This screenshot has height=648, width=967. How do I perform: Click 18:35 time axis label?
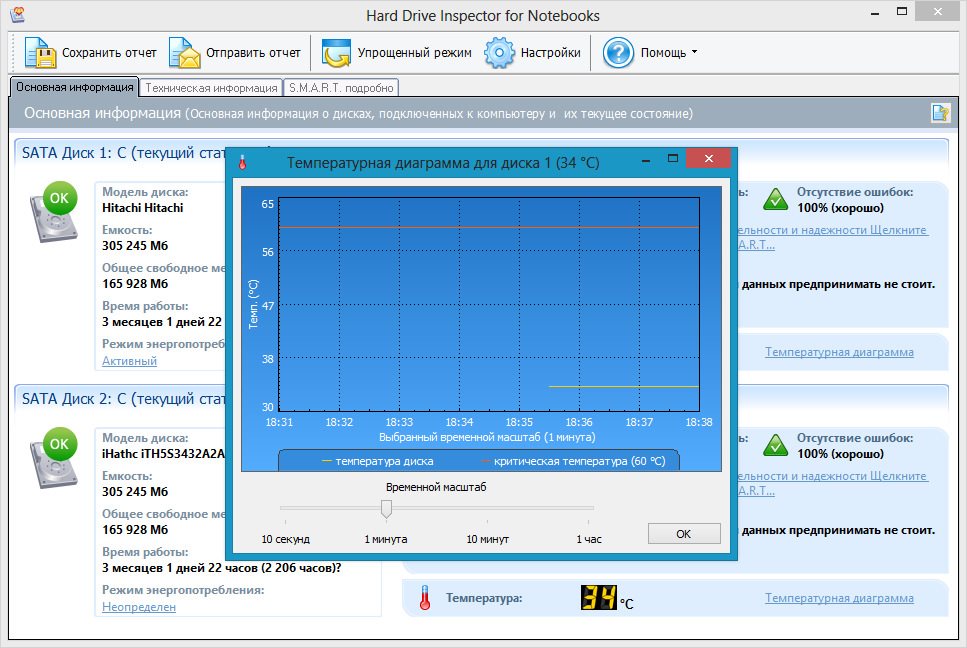pyautogui.click(x=519, y=422)
